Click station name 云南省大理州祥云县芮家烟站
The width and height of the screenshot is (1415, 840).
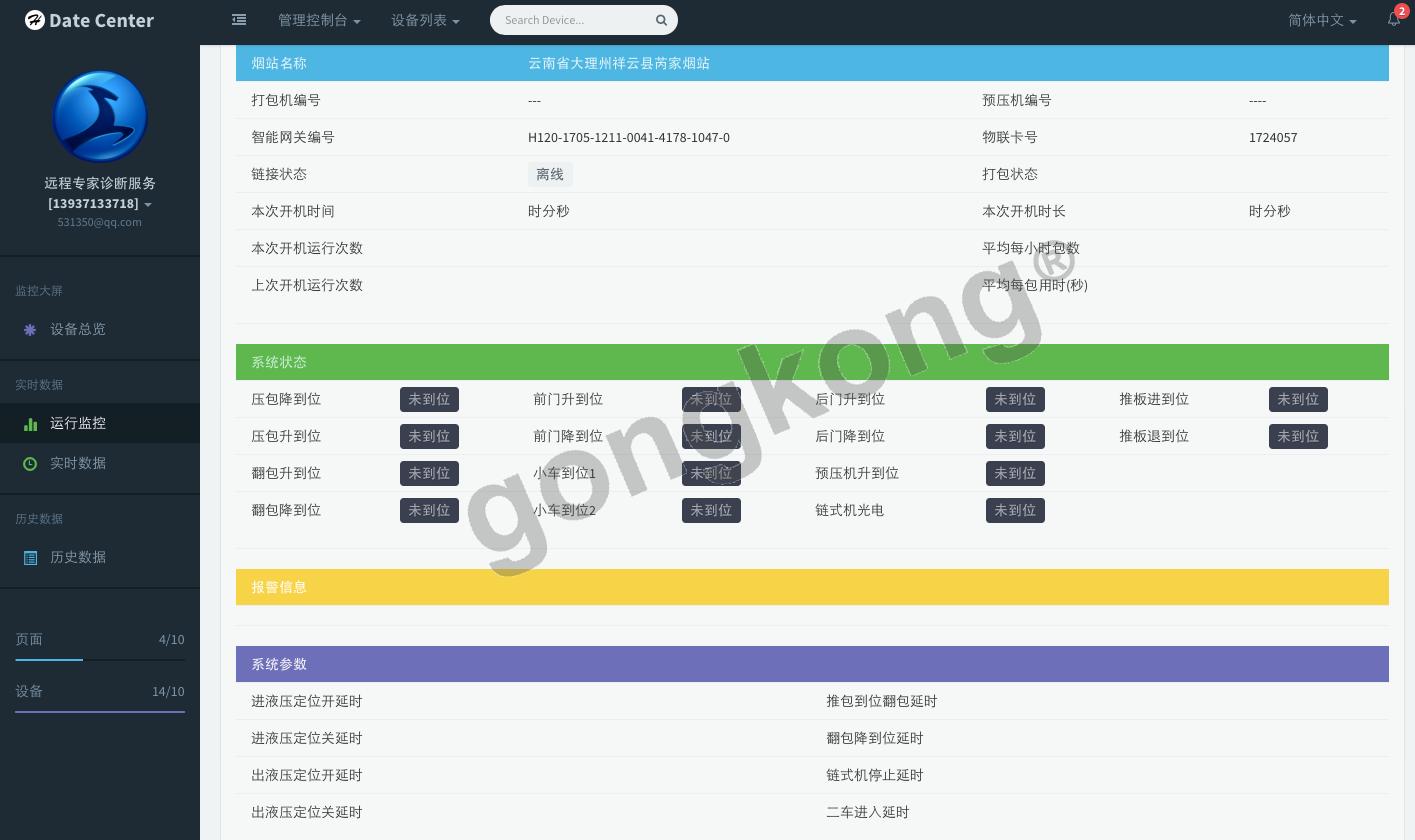pos(619,63)
